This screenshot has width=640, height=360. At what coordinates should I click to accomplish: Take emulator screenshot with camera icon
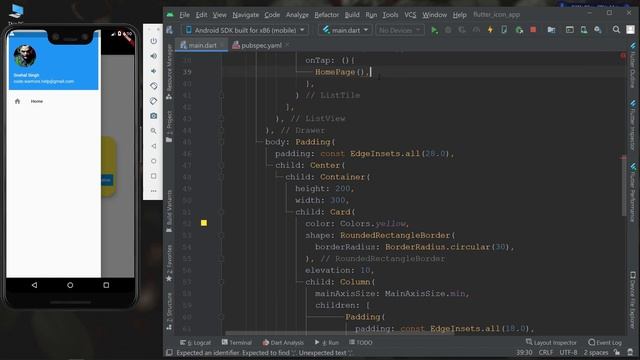pos(153,116)
